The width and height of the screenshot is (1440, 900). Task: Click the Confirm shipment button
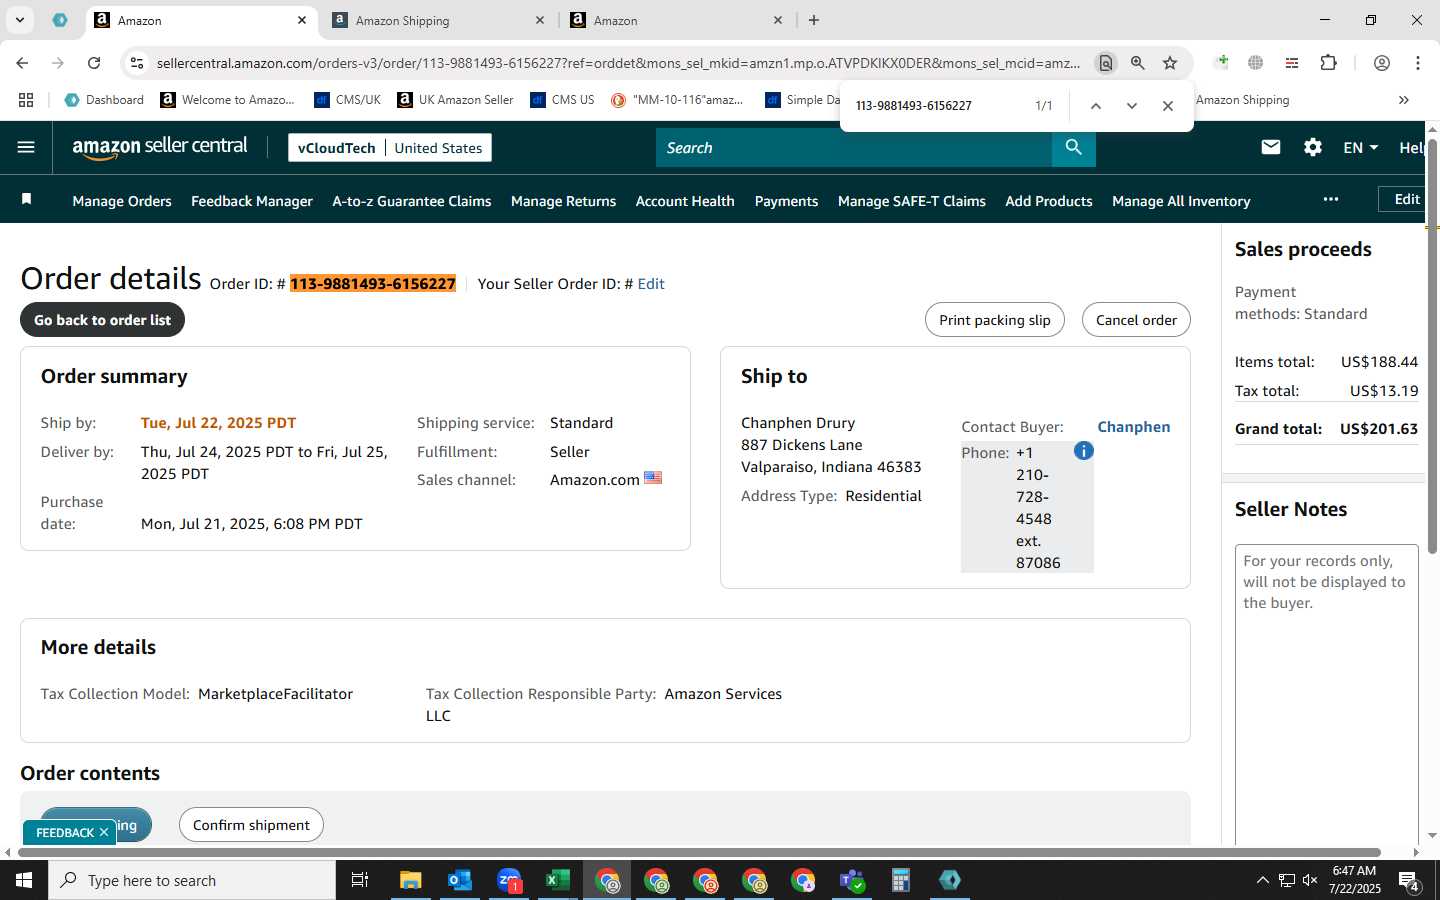[x=251, y=825]
